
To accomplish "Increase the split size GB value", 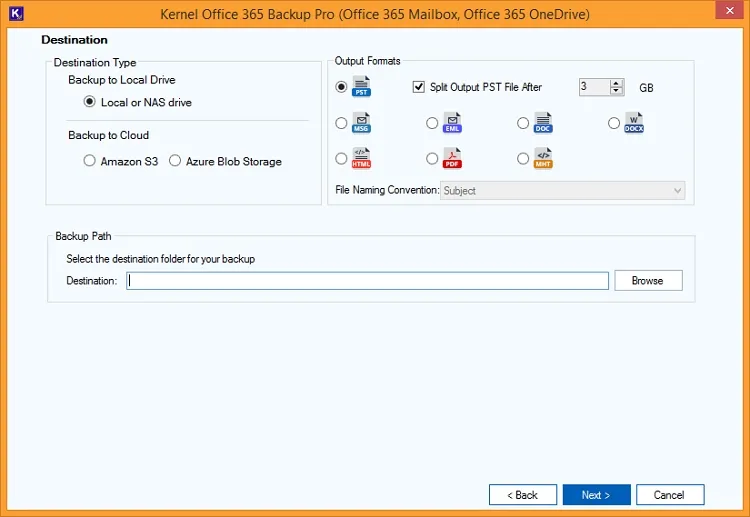I will (x=617, y=83).
